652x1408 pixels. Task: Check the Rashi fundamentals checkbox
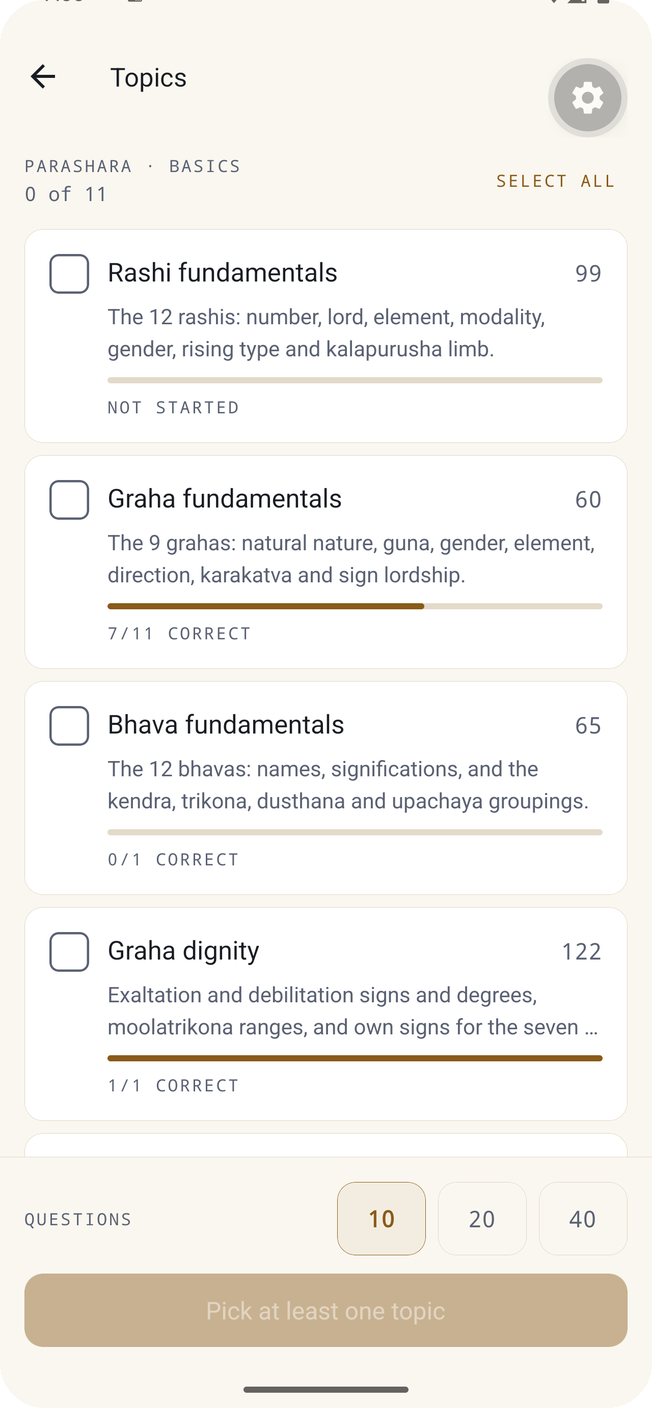click(x=69, y=274)
